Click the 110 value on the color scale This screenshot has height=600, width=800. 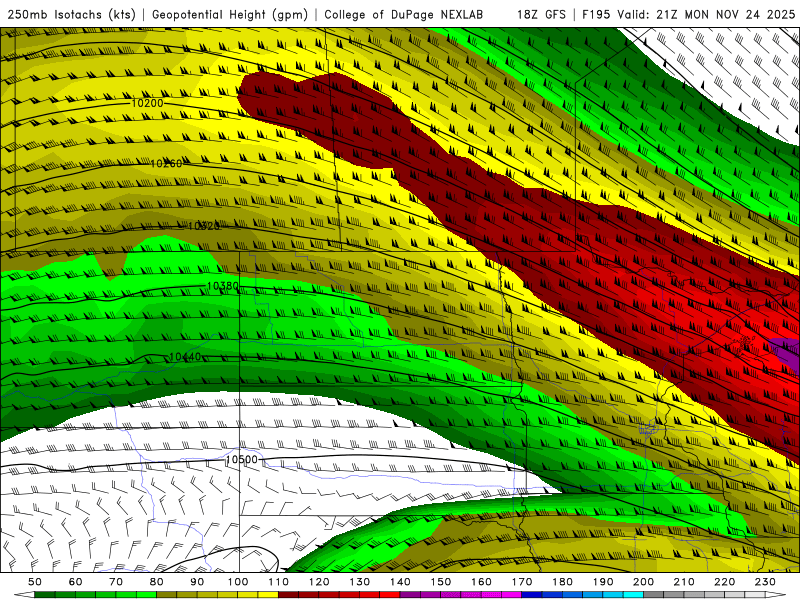point(279,582)
